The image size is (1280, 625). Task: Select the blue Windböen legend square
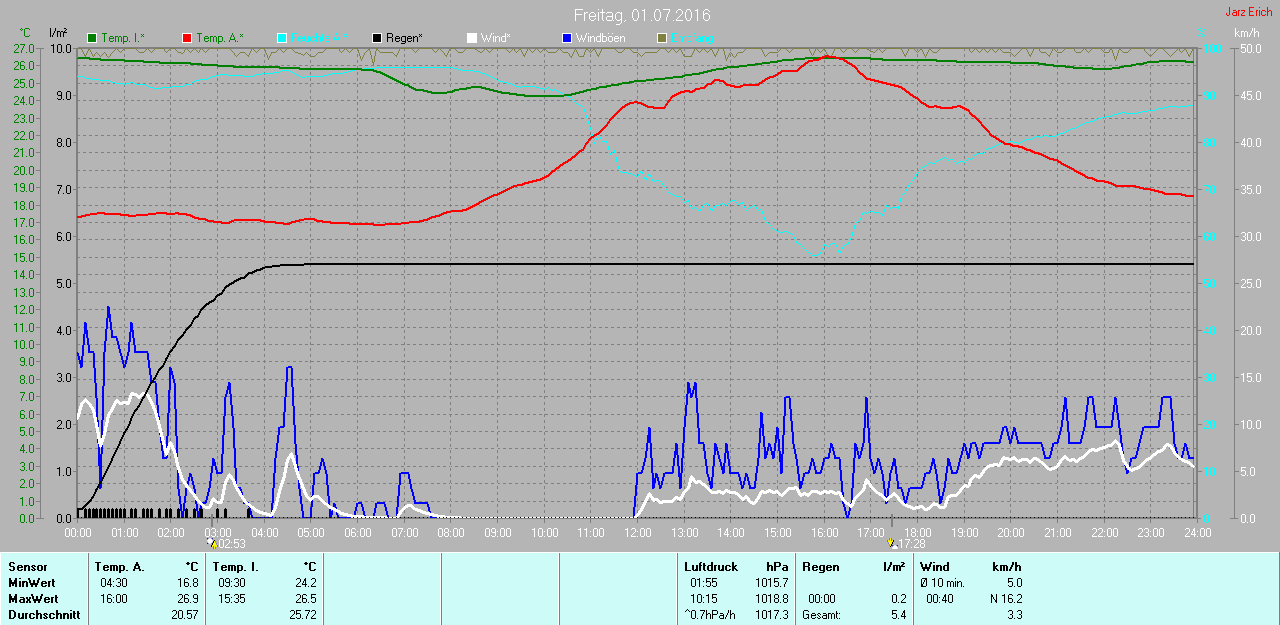pos(567,38)
